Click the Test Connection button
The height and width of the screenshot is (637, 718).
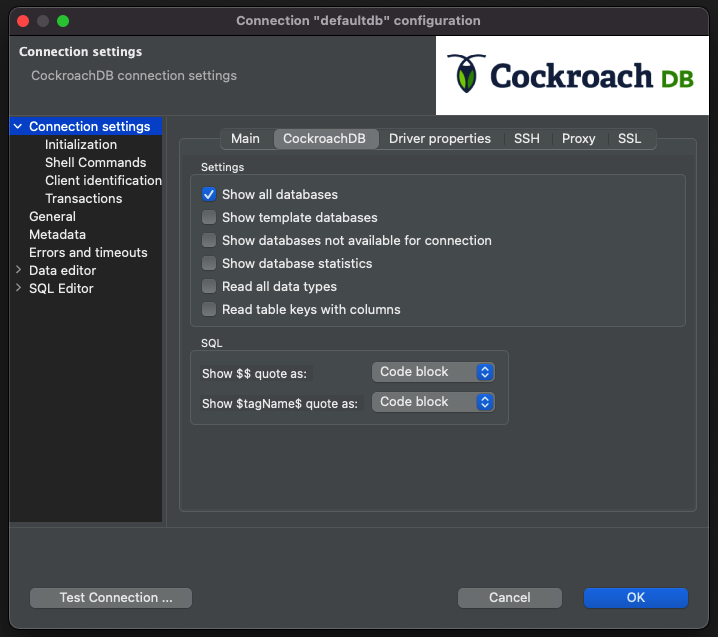111,598
